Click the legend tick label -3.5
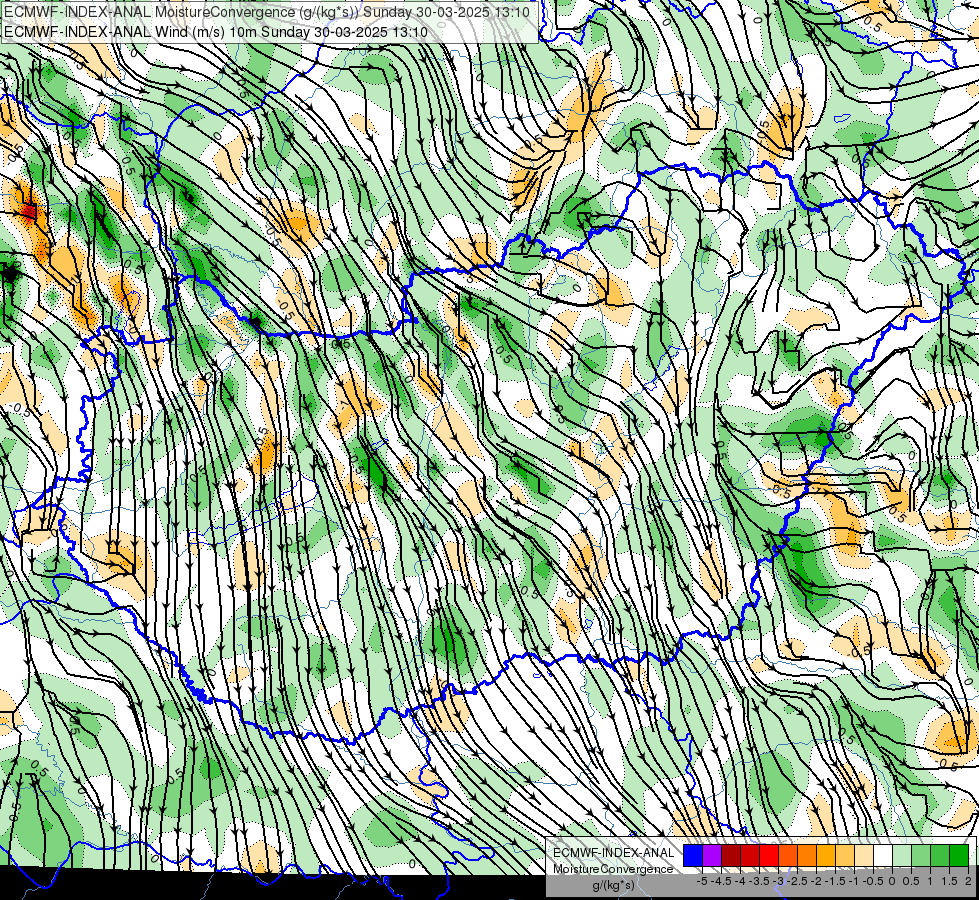 coord(759,881)
